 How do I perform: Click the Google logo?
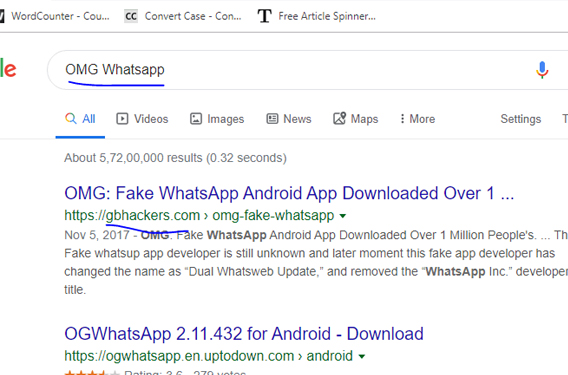[8, 69]
